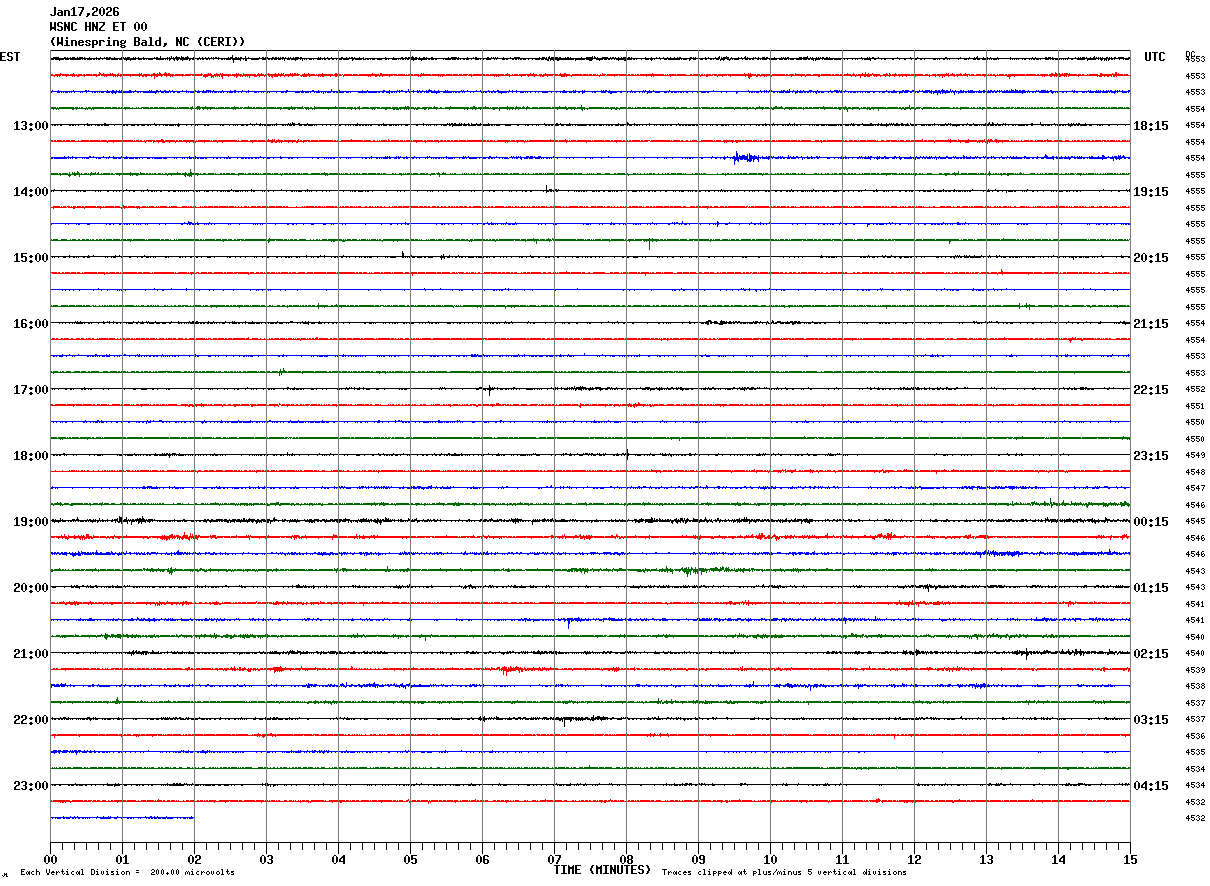Viewport: 1210px width, 886px height.
Task: Click the 00:15 UTC row label
Action: 1151,522
